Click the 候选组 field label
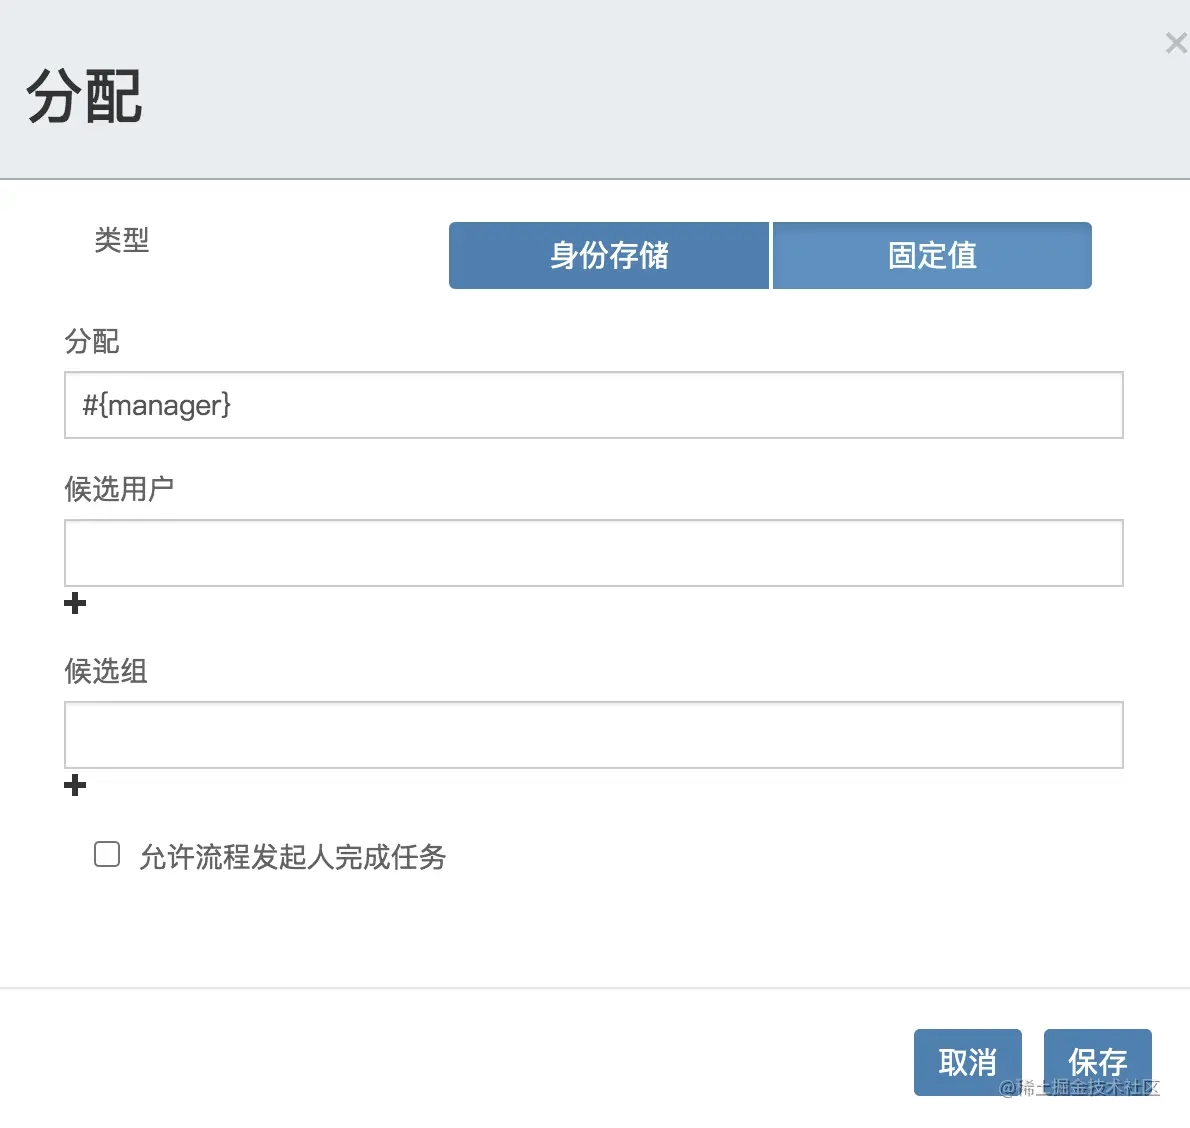This screenshot has height=1128, width=1190. click(105, 671)
